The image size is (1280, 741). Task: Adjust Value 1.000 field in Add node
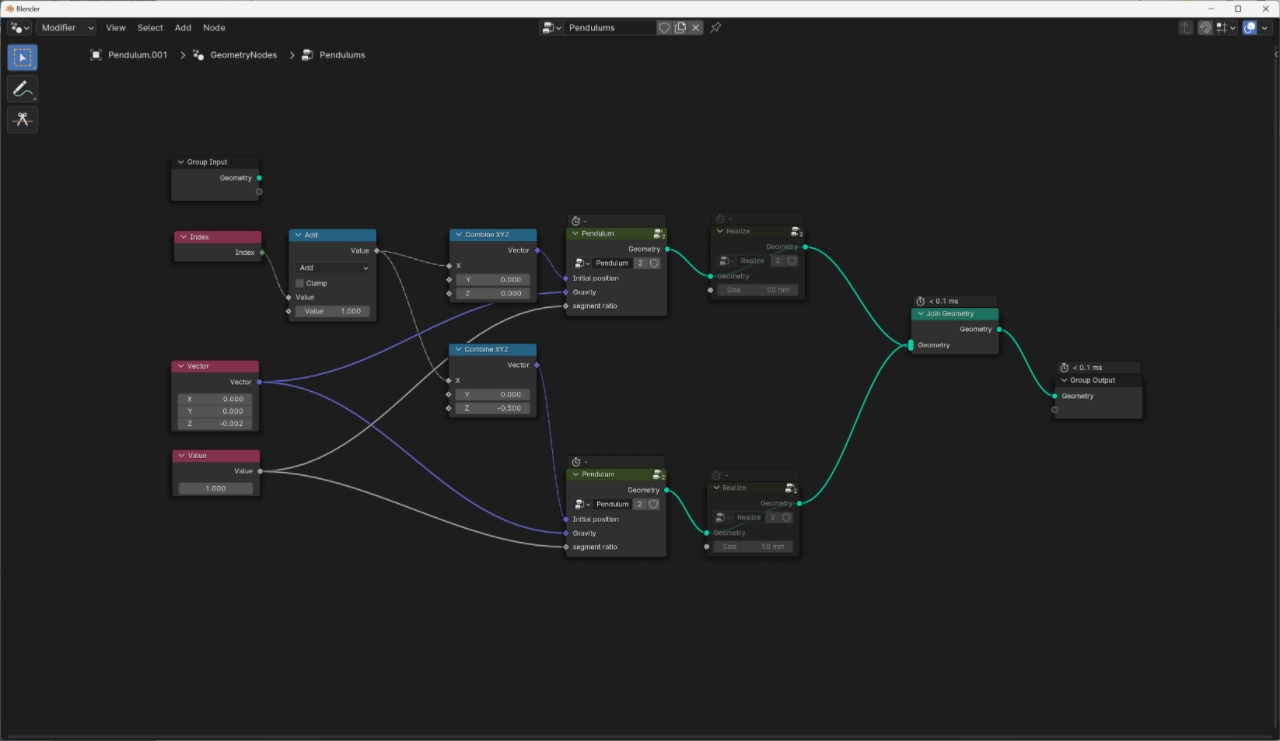[333, 311]
